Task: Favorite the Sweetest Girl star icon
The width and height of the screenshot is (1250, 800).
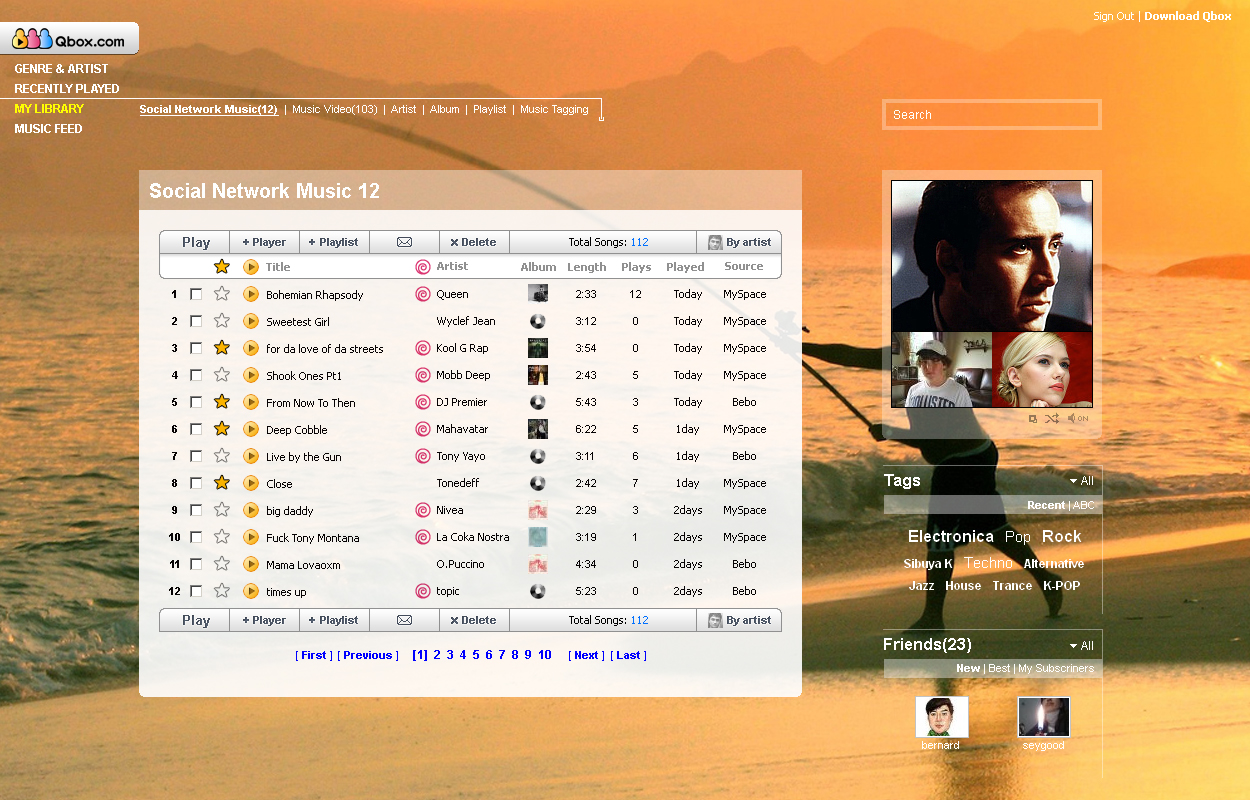Action: tap(222, 321)
